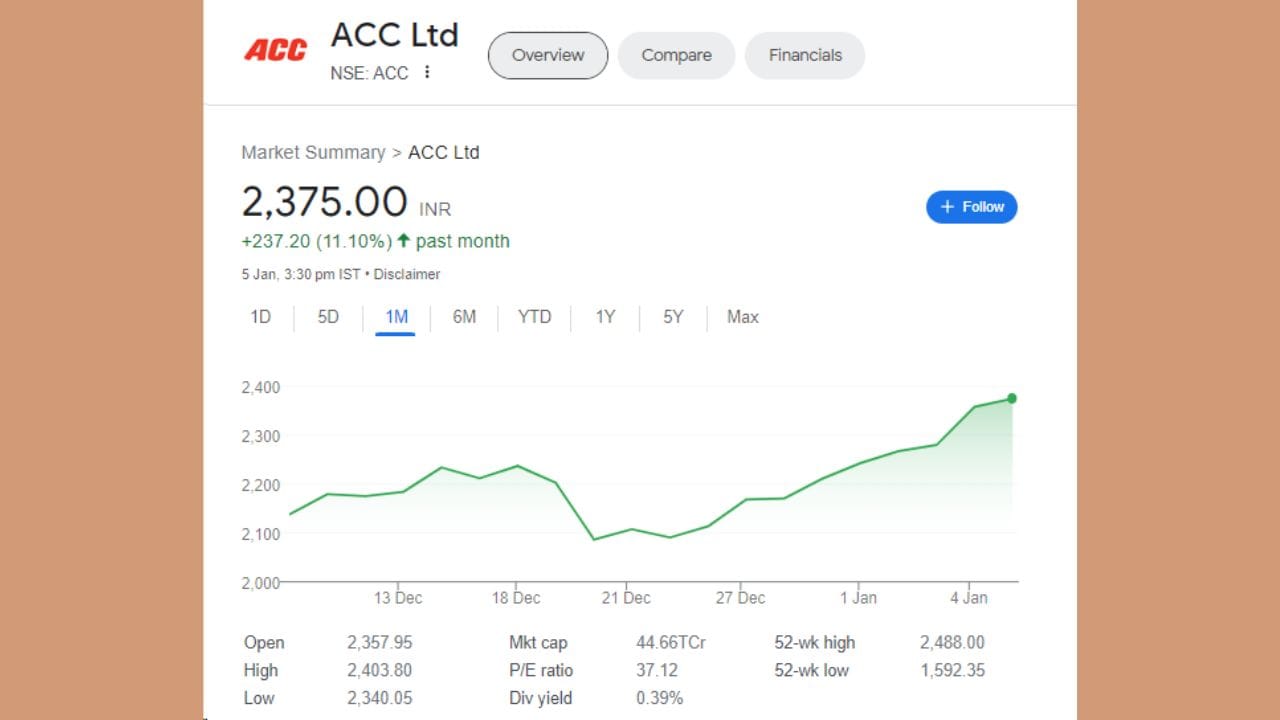Show year-to-date YTD chart
This screenshot has width=1280, height=720.
click(x=534, y=317)
